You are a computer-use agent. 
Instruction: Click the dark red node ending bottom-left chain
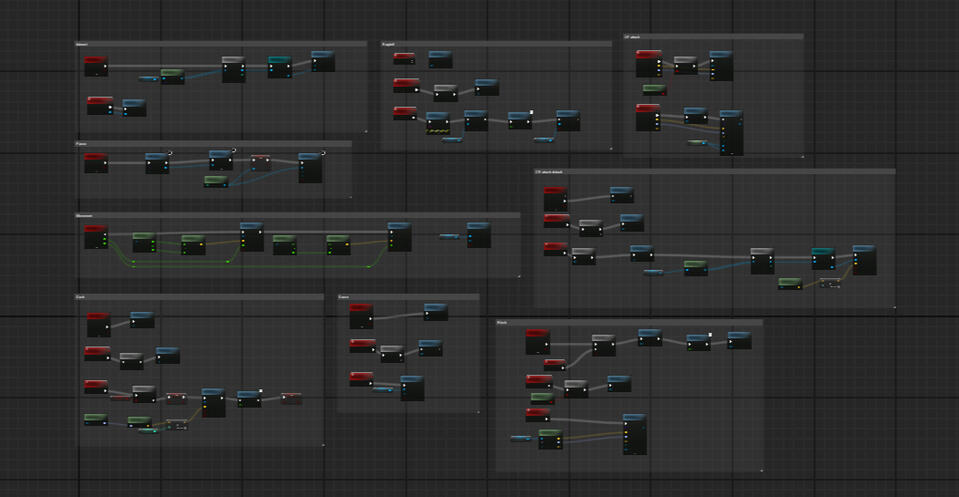[x=291, y=398]
